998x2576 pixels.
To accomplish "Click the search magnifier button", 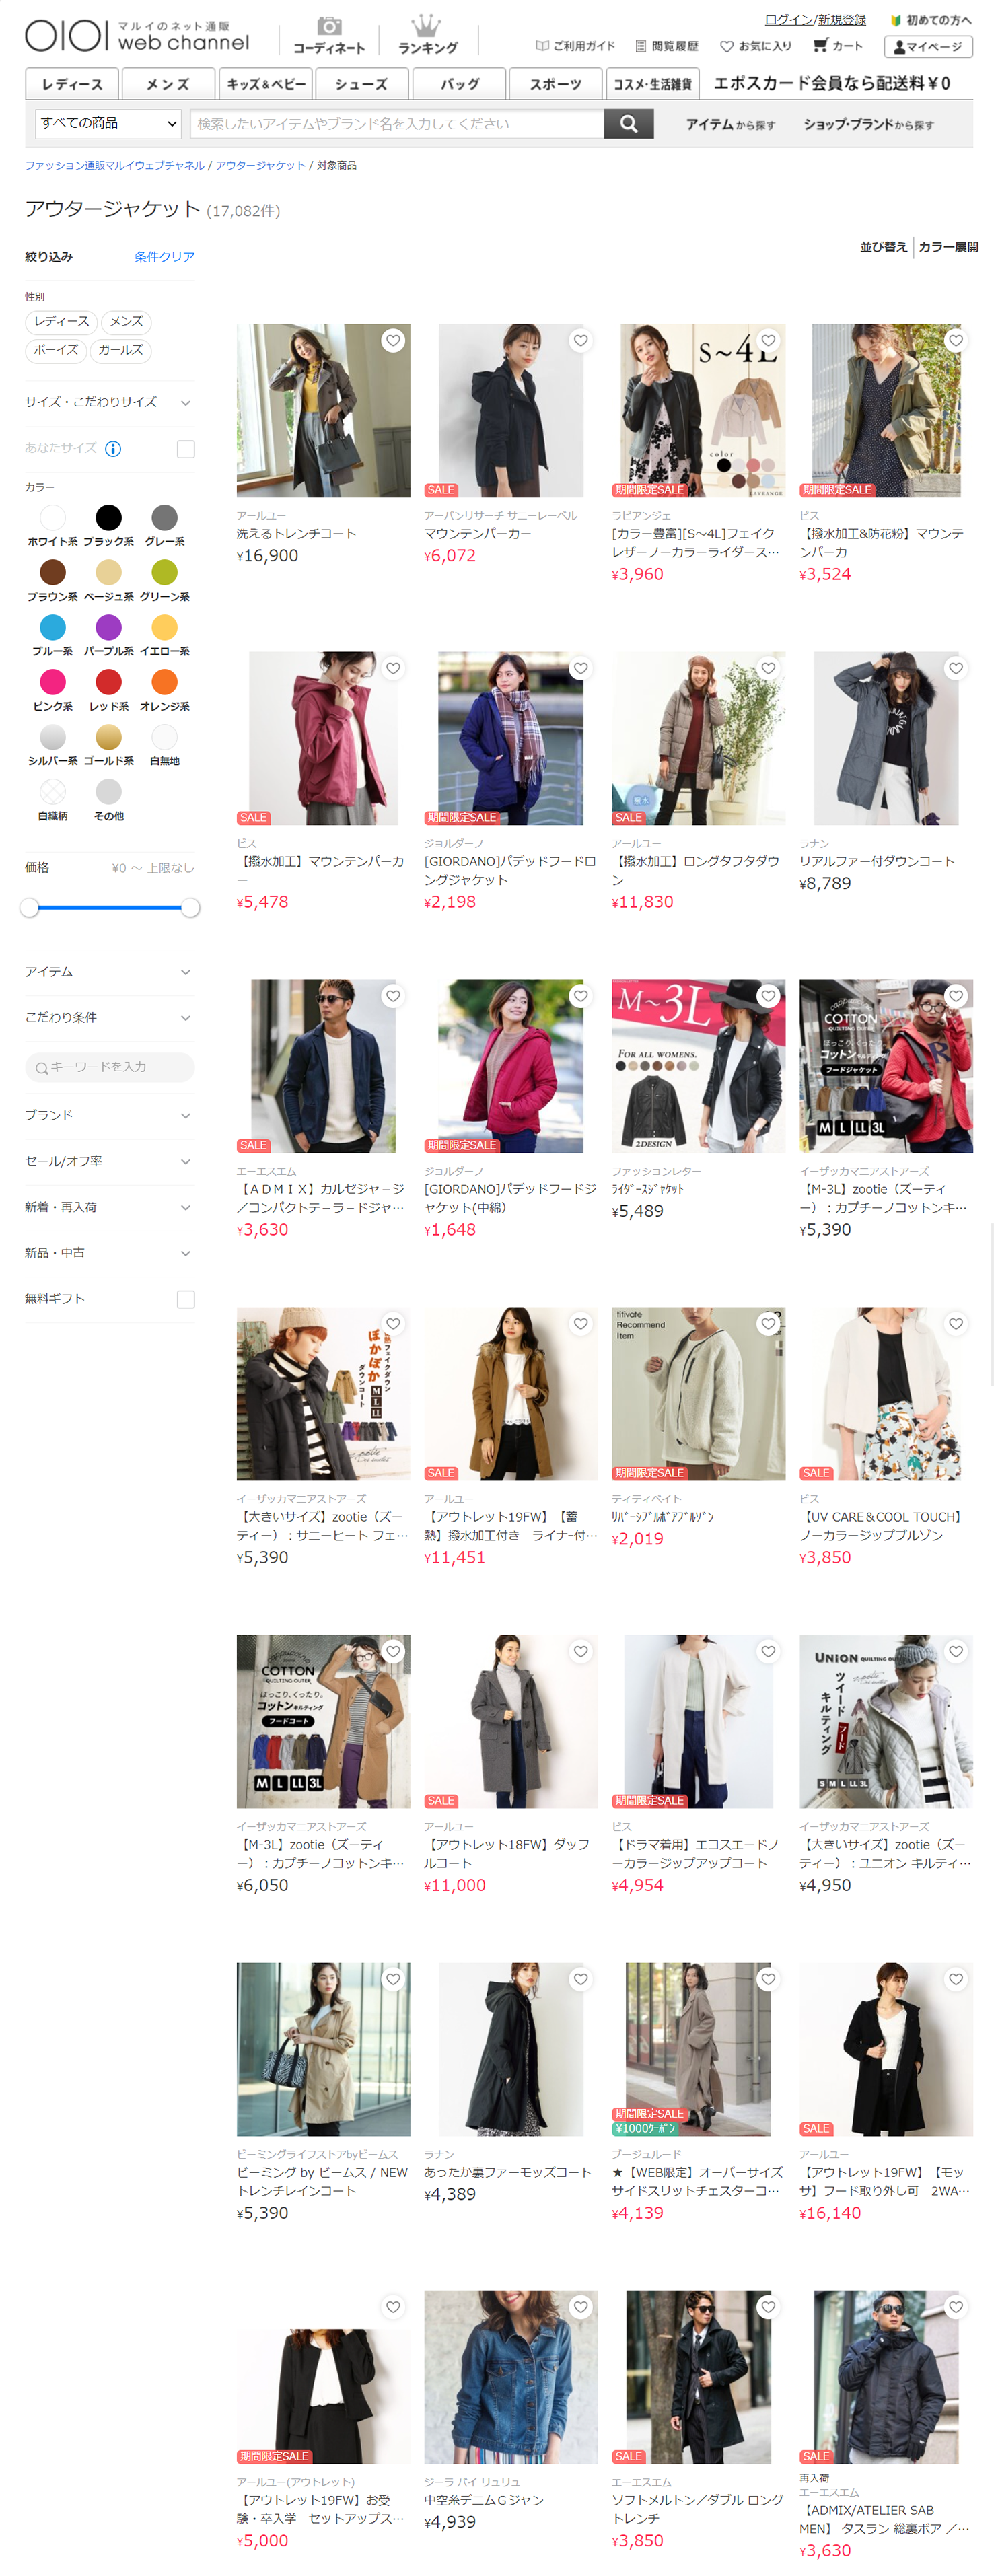I will 628,123.
